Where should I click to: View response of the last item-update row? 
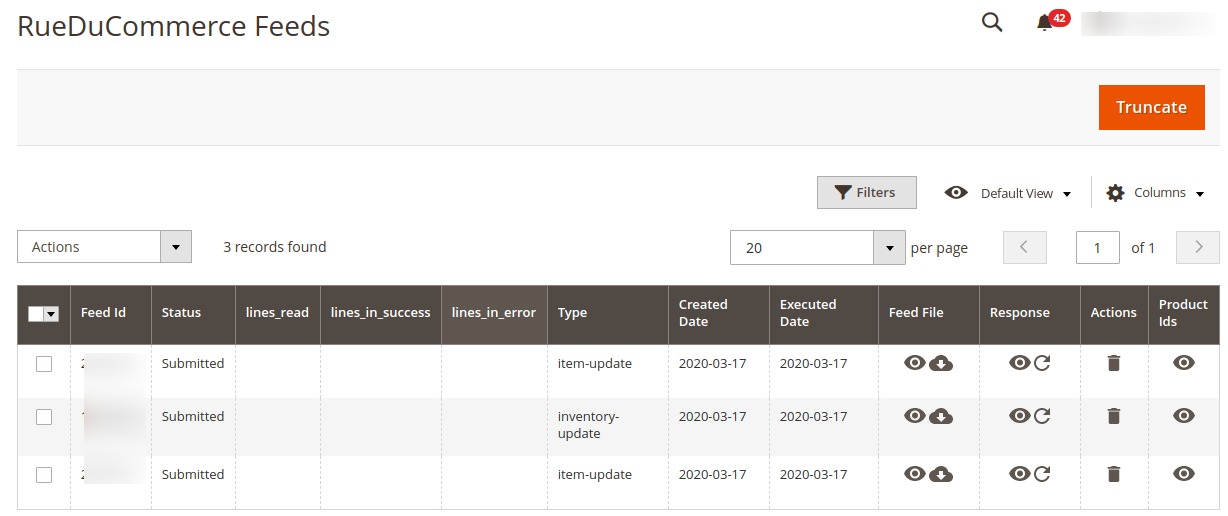pyautogui.click(x=1019, y=474)
